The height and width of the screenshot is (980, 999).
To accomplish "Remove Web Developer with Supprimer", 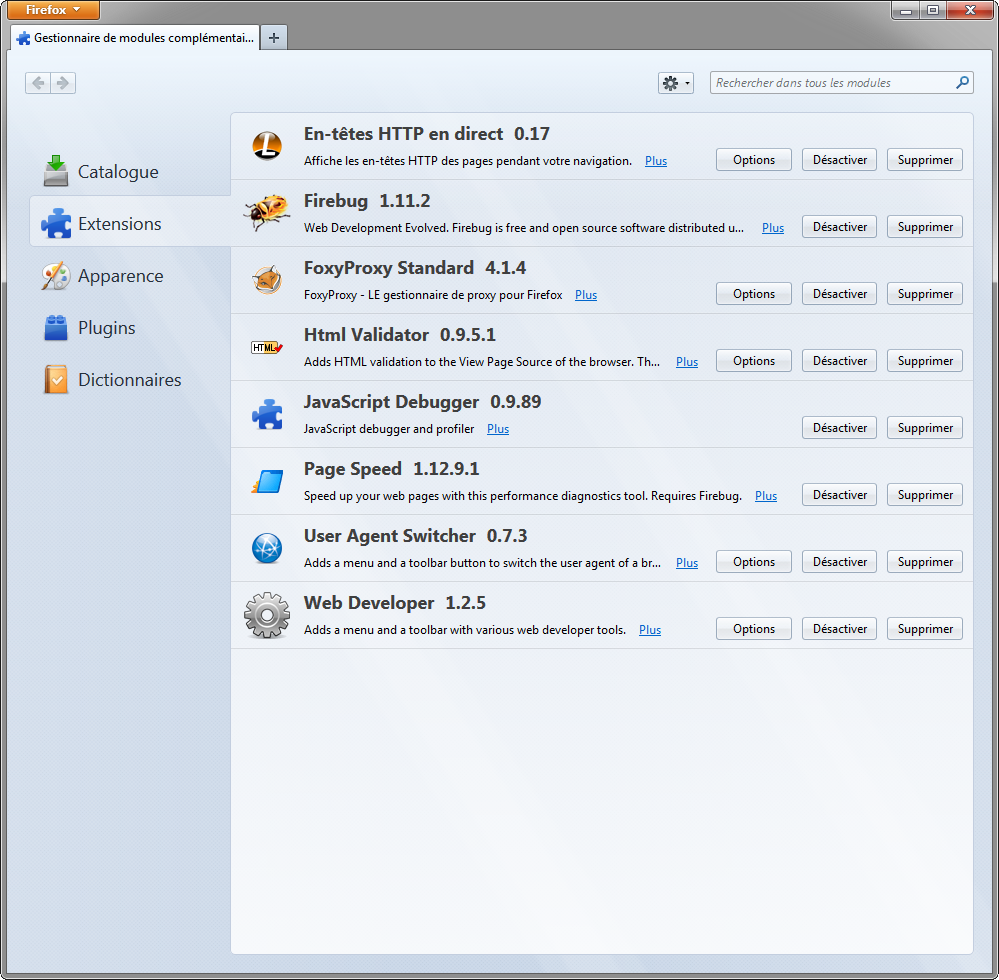I will click(924, 628).
